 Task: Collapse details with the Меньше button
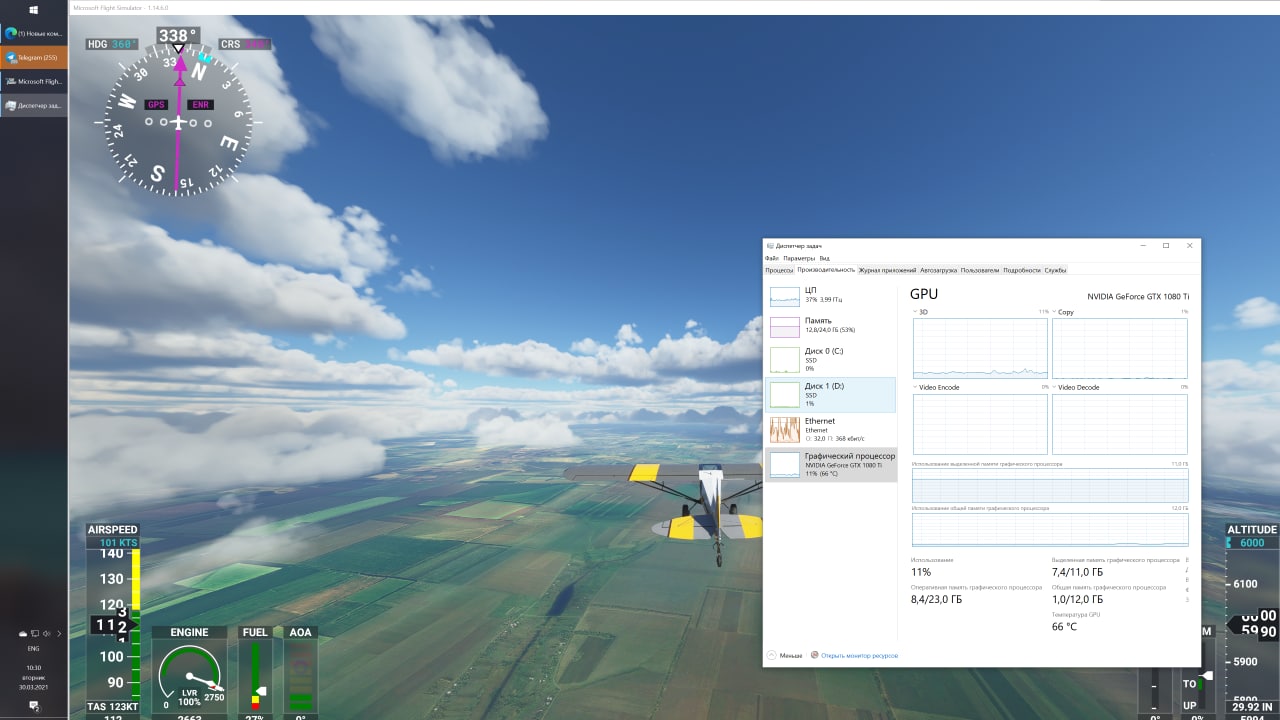pos(785,655)
